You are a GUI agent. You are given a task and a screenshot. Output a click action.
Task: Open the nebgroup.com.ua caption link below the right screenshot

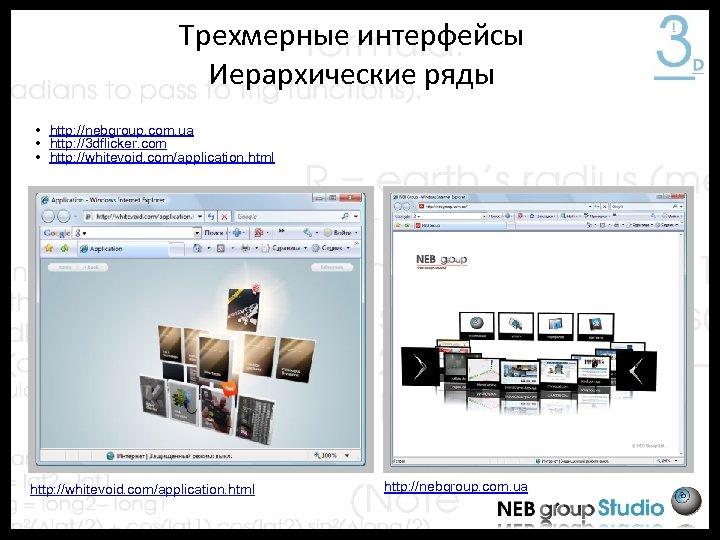point(456,486)
